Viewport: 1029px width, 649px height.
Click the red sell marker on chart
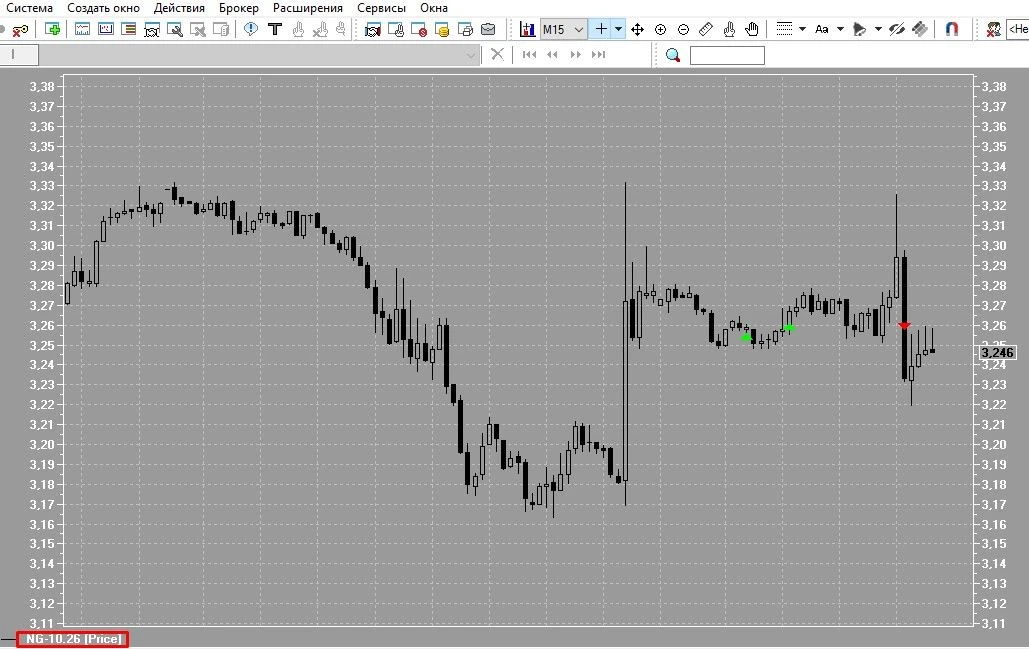pyautogui.click(x=904, y=325)
